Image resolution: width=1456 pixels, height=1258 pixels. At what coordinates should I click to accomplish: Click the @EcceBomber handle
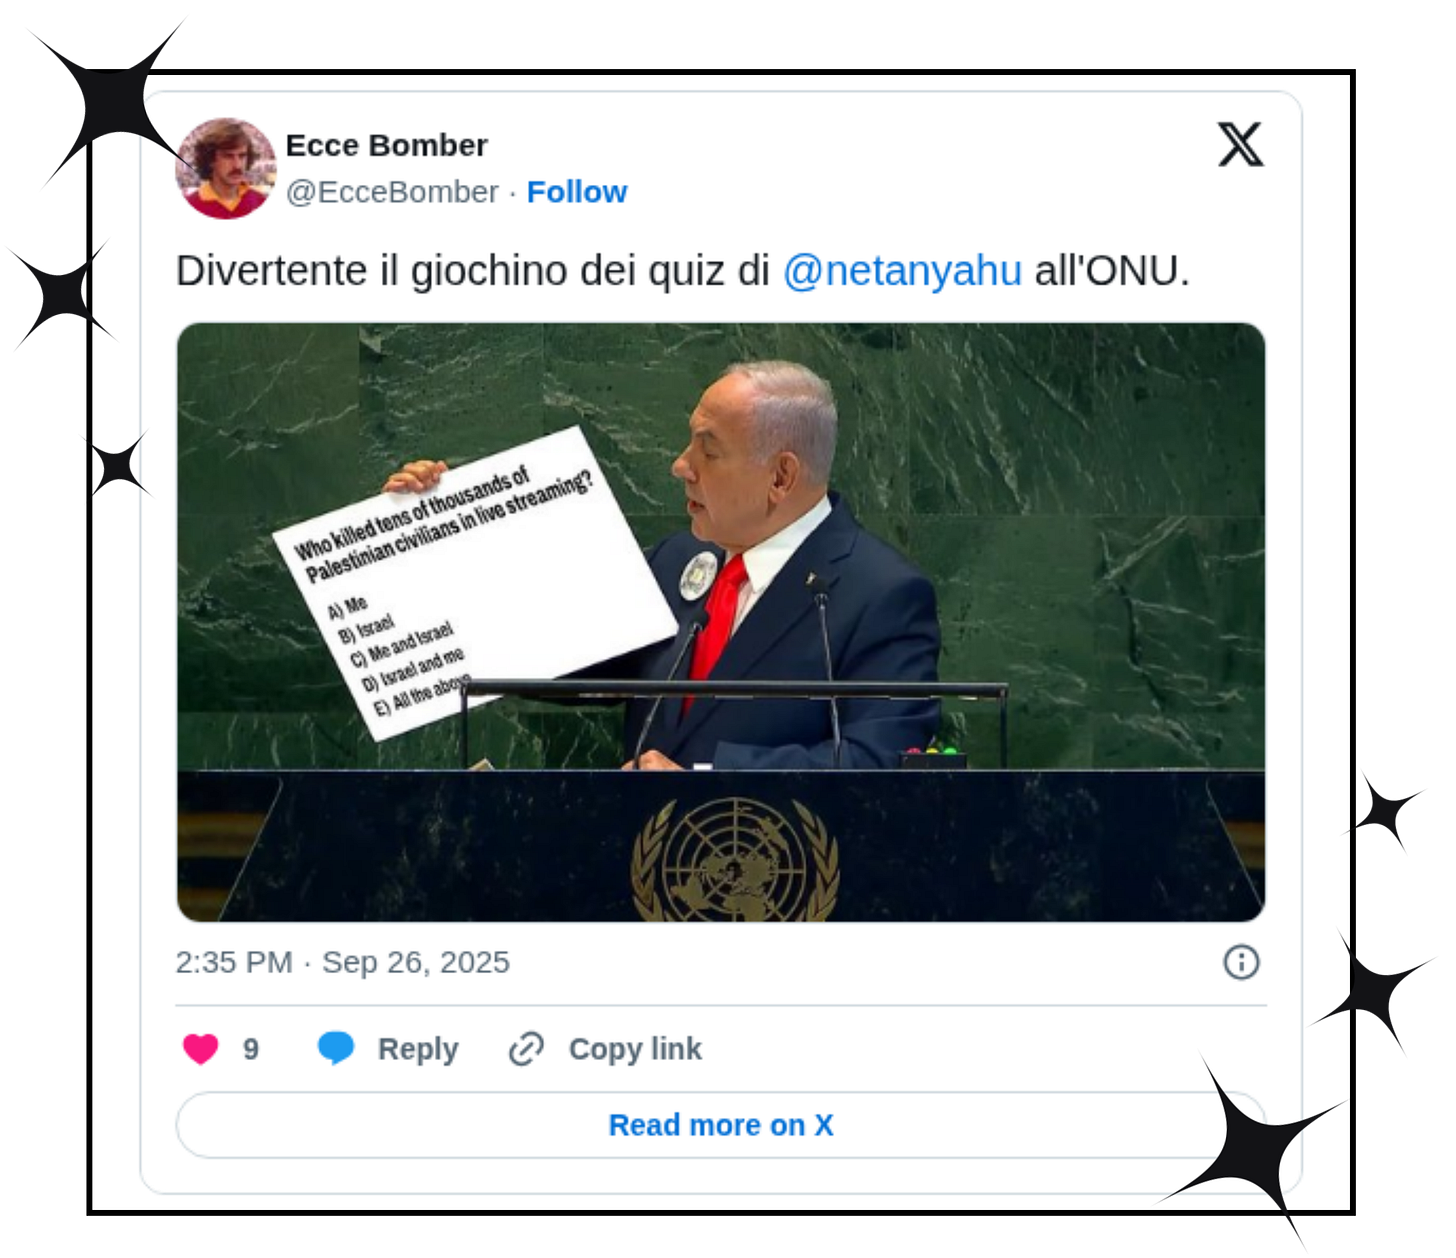tap(392, 191)
